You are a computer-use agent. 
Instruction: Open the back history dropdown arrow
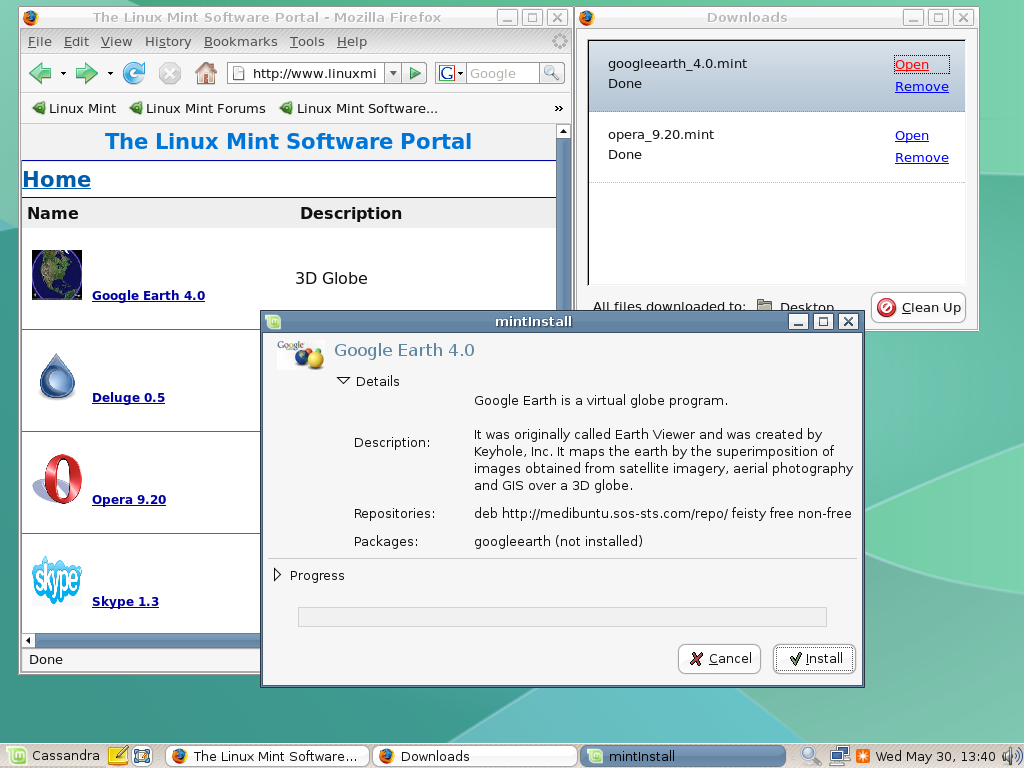click(x=63, y=73)
